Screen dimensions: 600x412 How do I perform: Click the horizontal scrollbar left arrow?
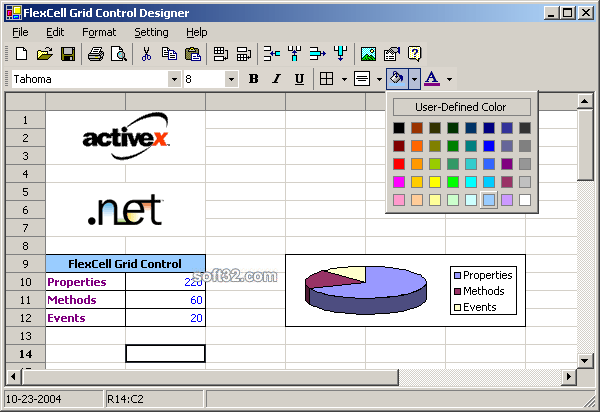click(13, 377)
